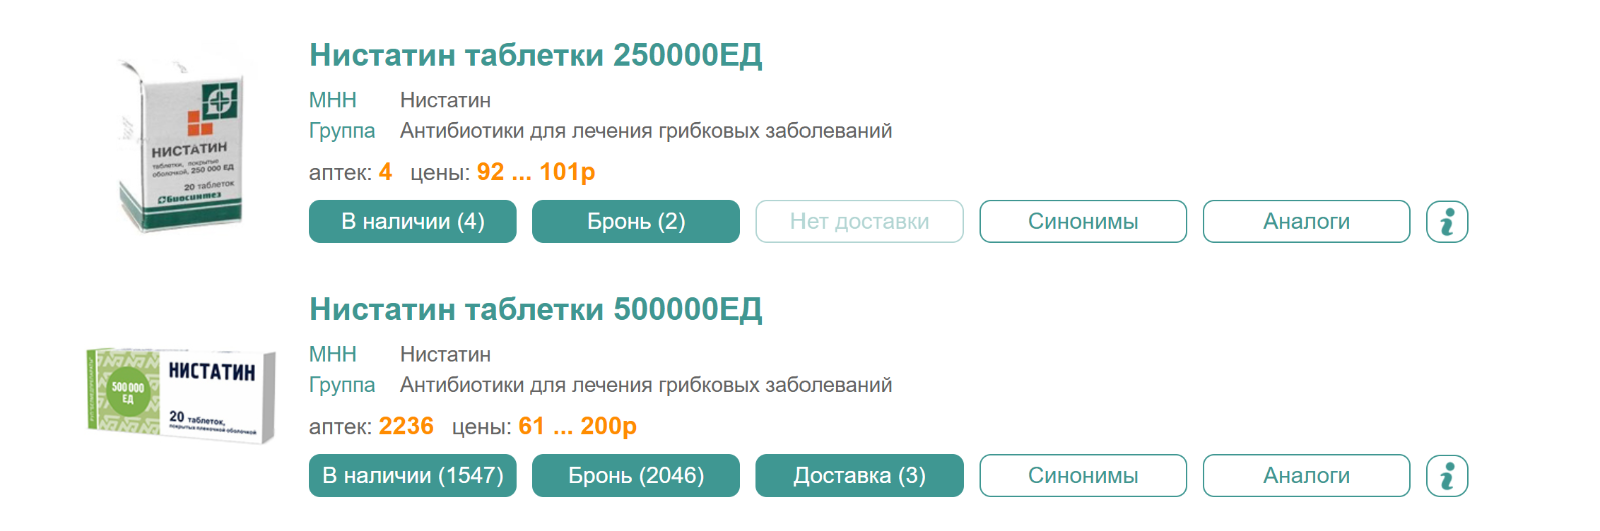
Task: Click МНН value Нистатин under 250000ЕД product
Action: [445, 100]
